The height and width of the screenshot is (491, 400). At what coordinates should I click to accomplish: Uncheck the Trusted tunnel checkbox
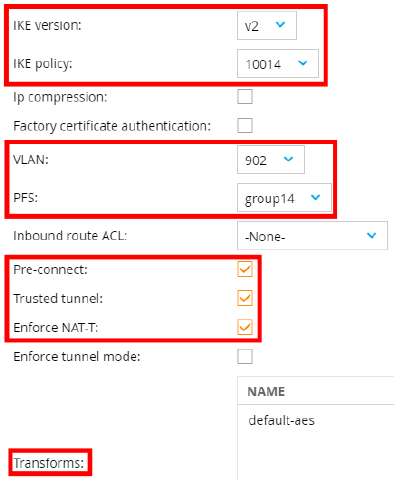coord(245,298)
